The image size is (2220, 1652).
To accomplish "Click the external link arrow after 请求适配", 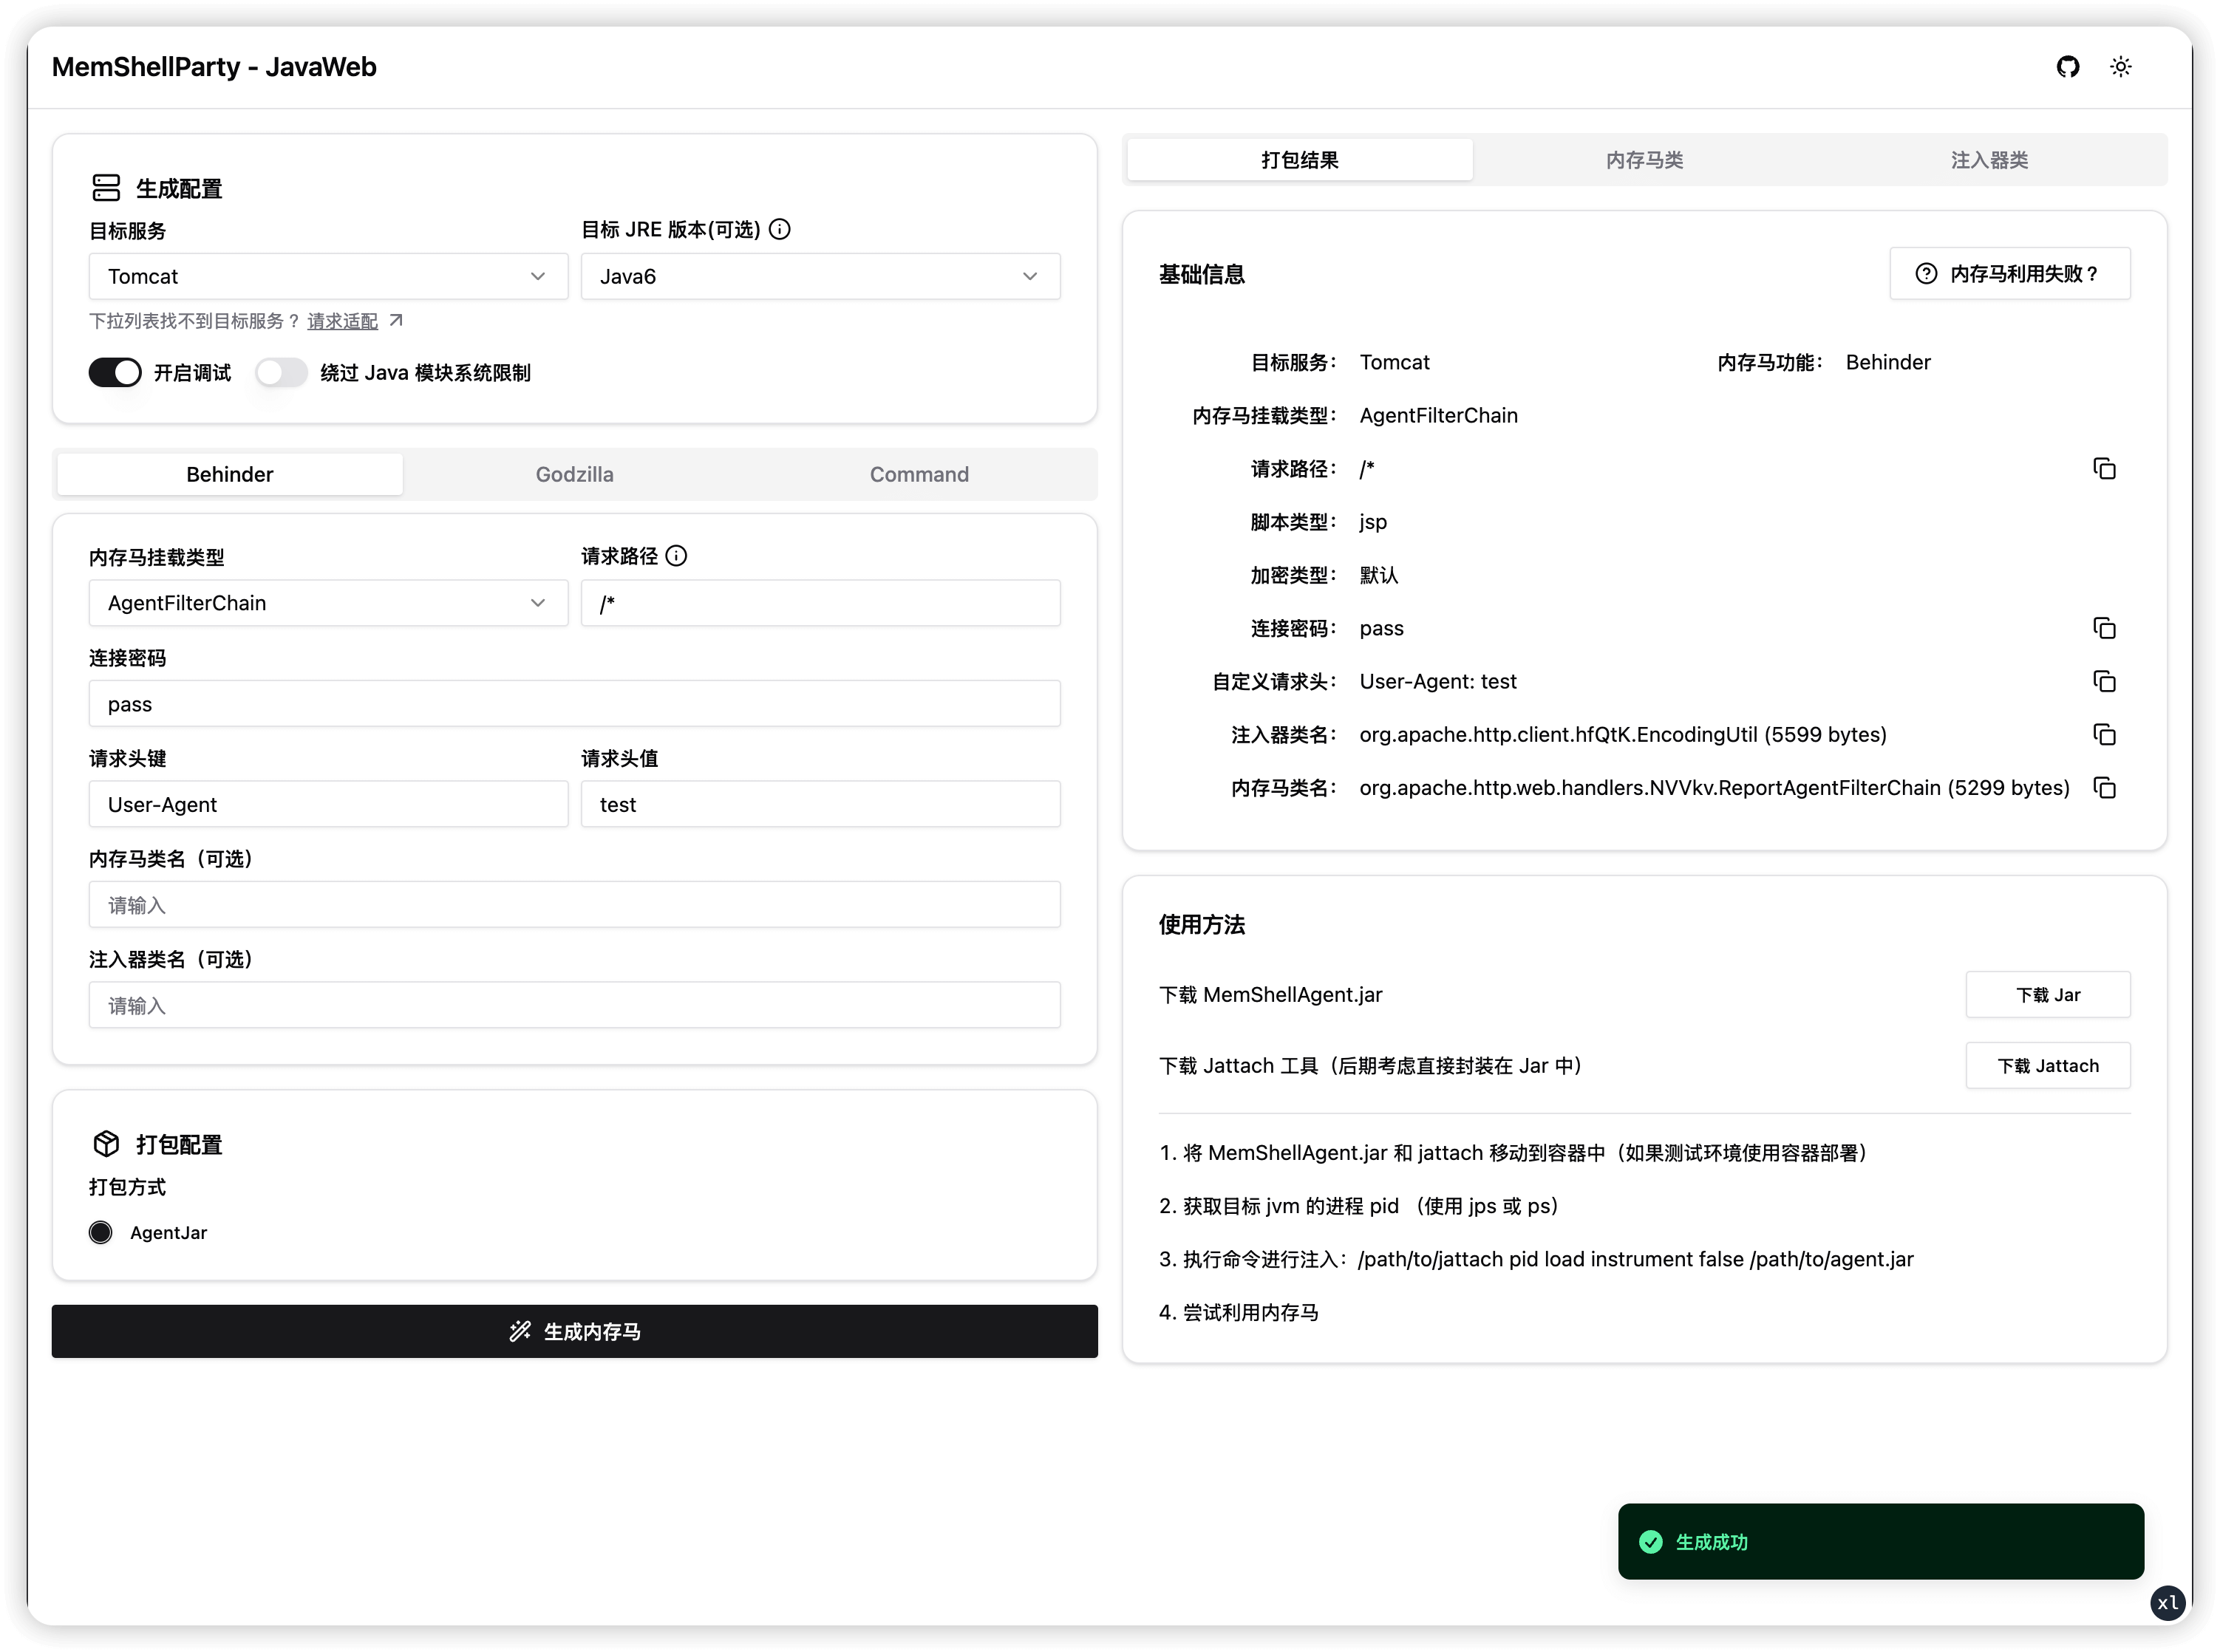I will 396,320.
